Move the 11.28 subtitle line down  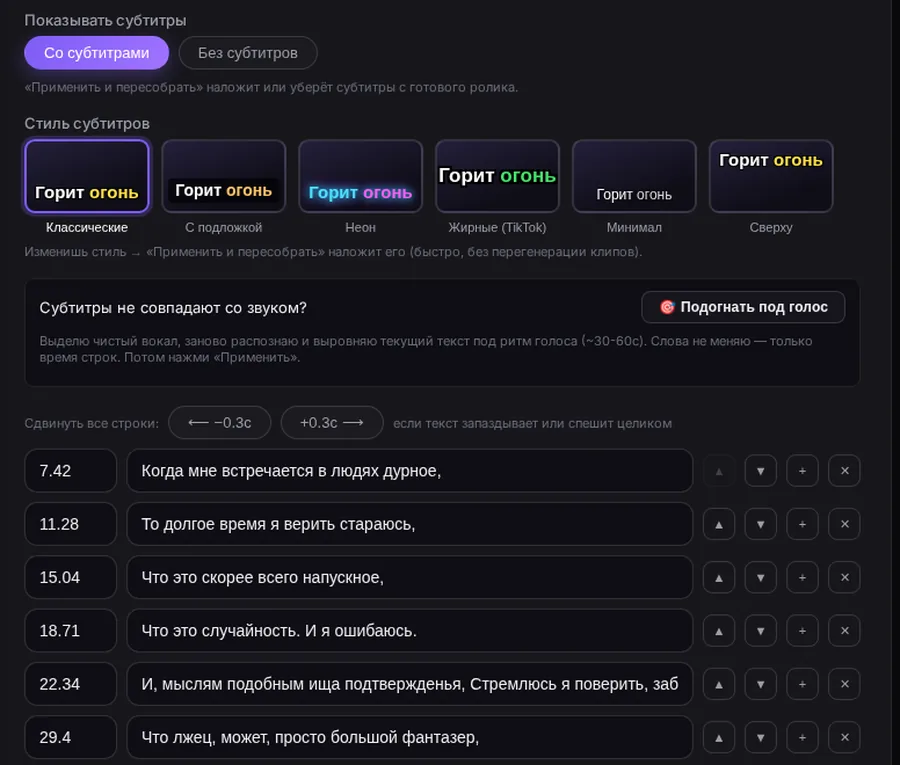(x=761, y=524)
